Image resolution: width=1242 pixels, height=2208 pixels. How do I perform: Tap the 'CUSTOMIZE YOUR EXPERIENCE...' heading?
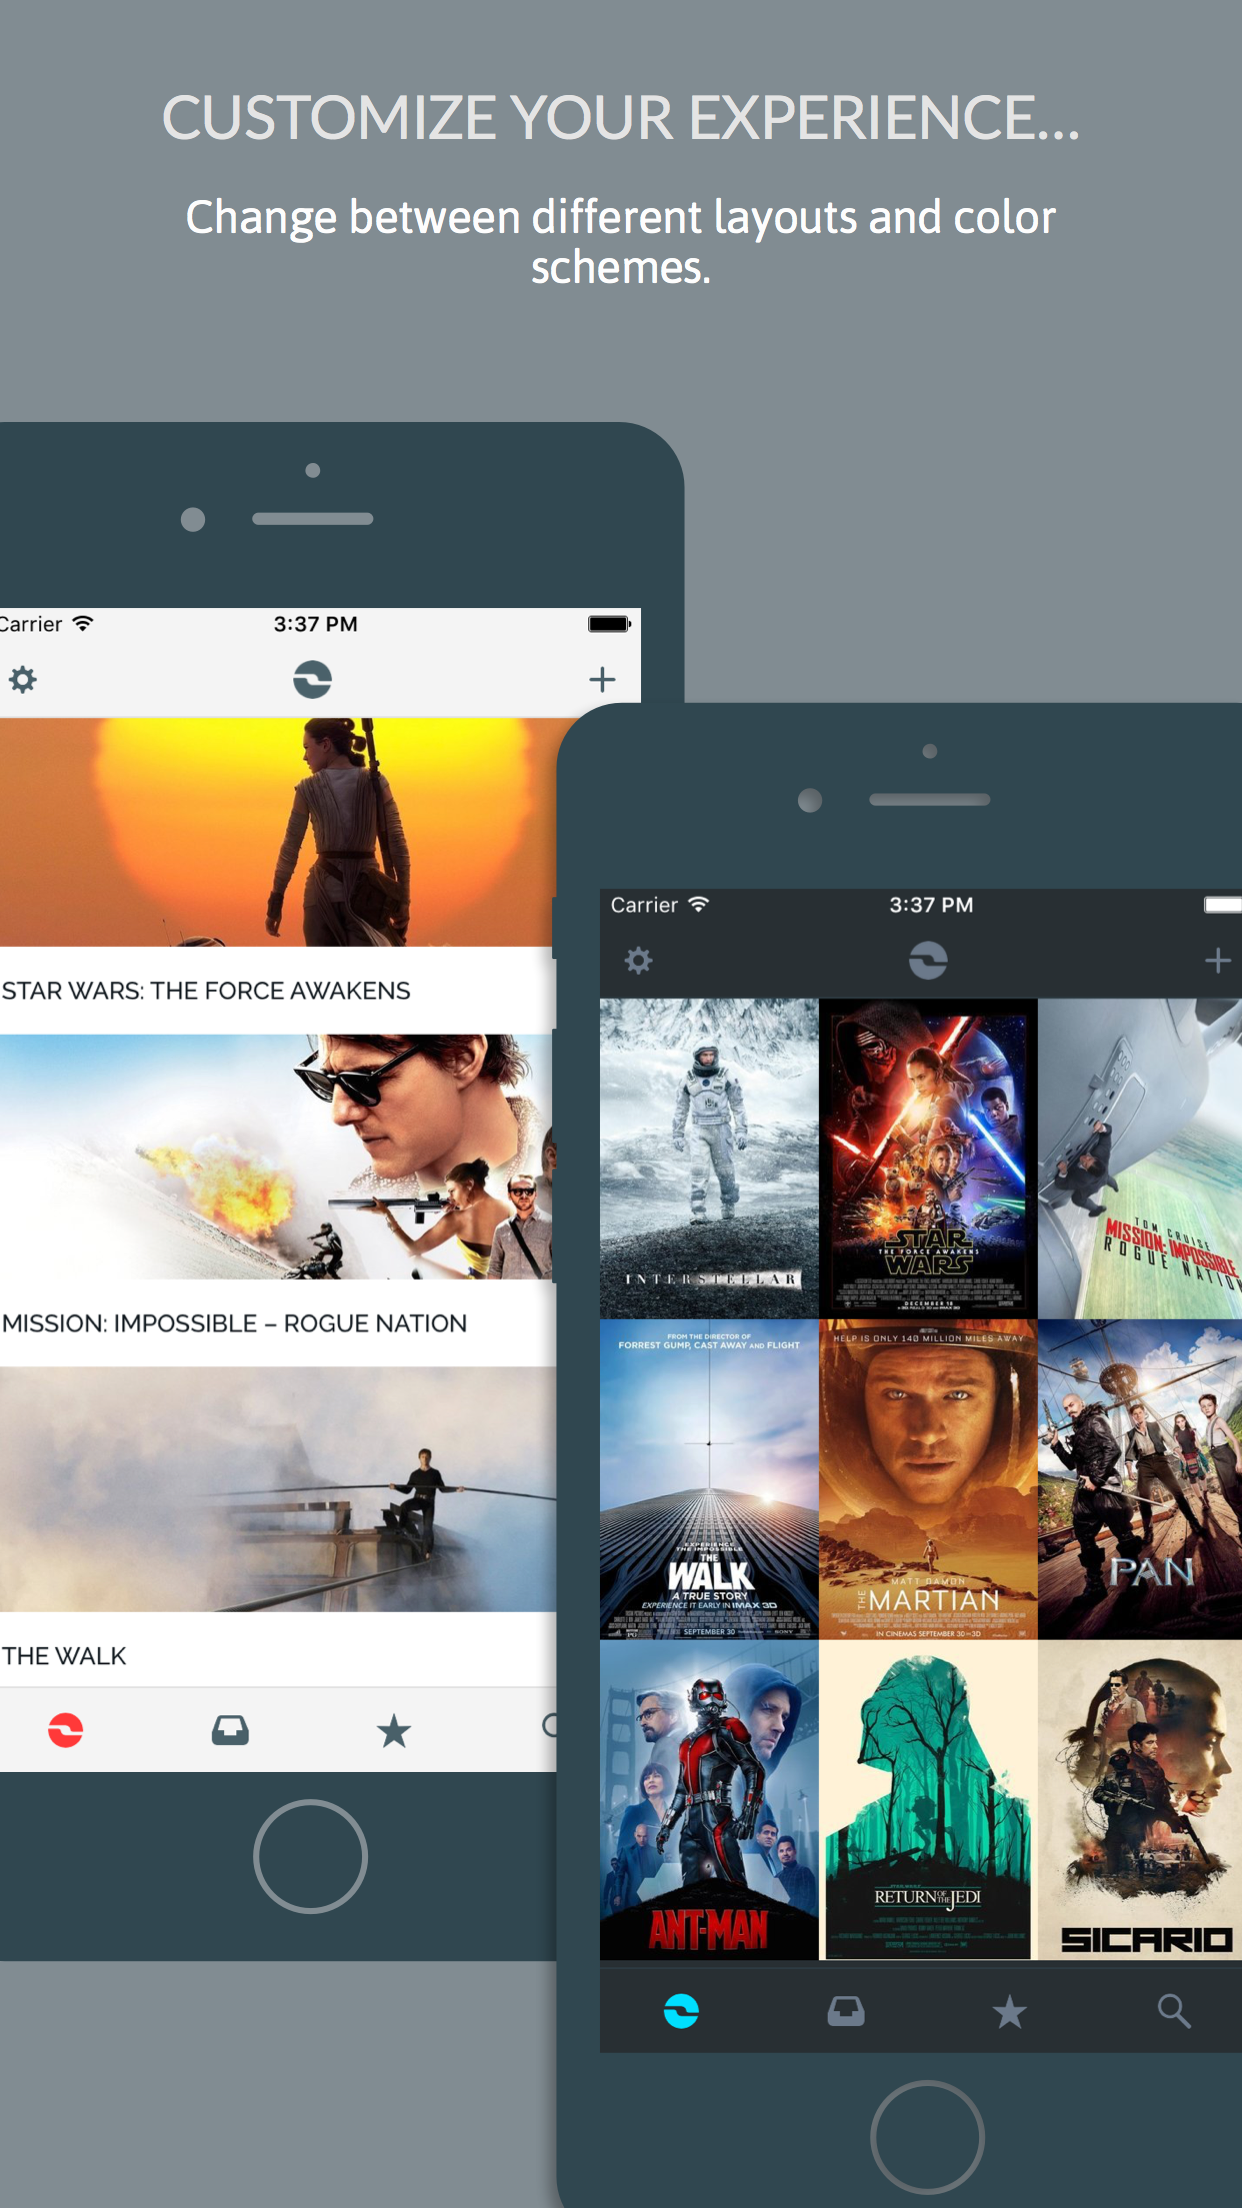621,118
